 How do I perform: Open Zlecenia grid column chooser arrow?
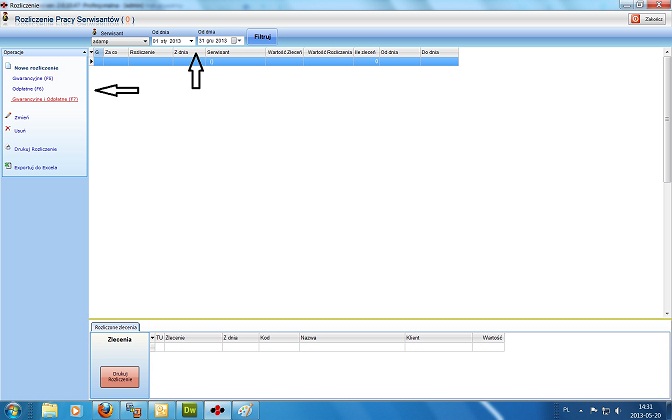pyautogui.click(x=152, y=338)
